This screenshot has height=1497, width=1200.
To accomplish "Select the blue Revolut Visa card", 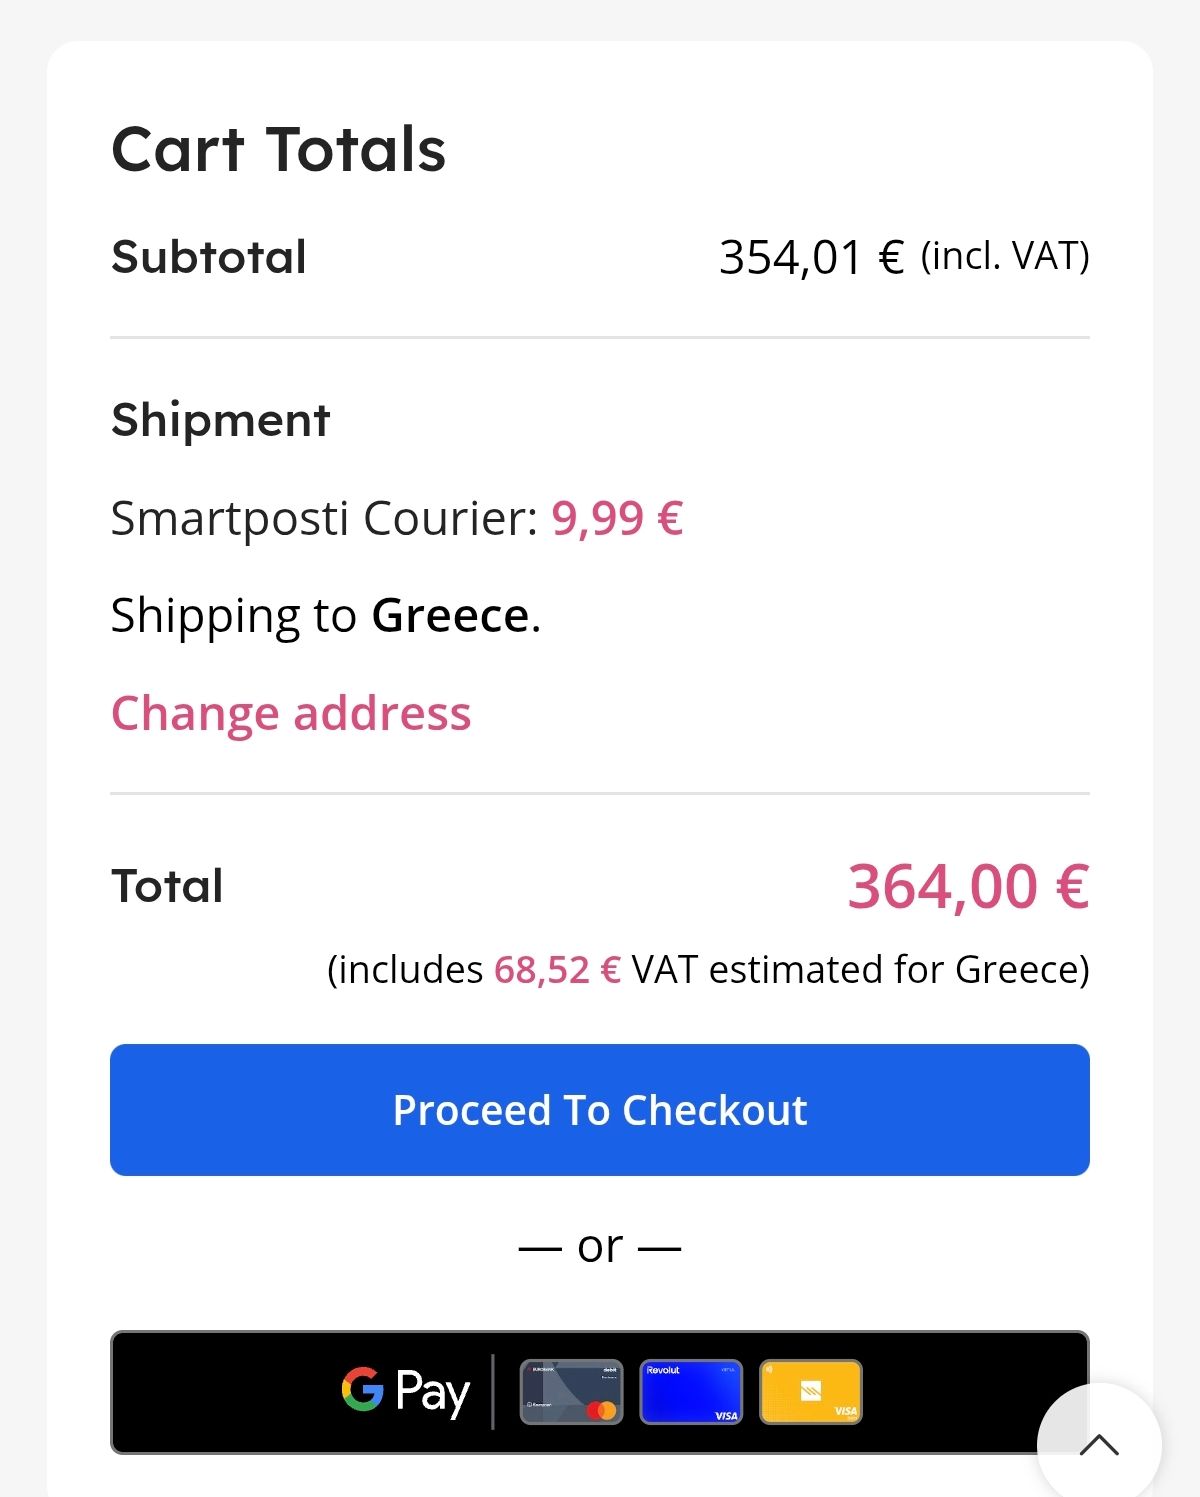I will click(691, 1391).
